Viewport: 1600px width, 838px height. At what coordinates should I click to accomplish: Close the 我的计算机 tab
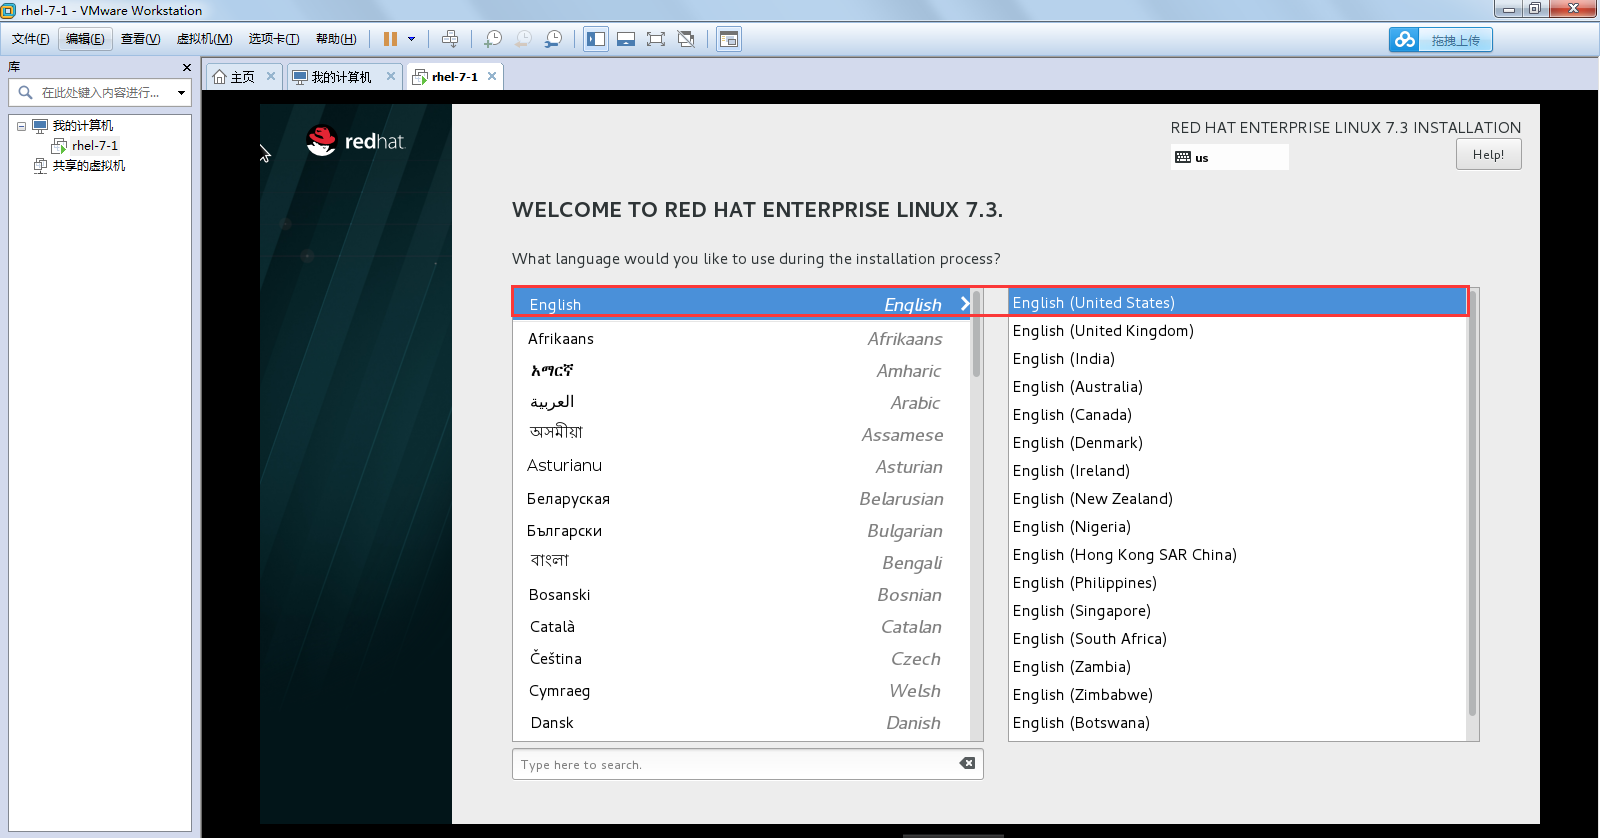[391, 76]
